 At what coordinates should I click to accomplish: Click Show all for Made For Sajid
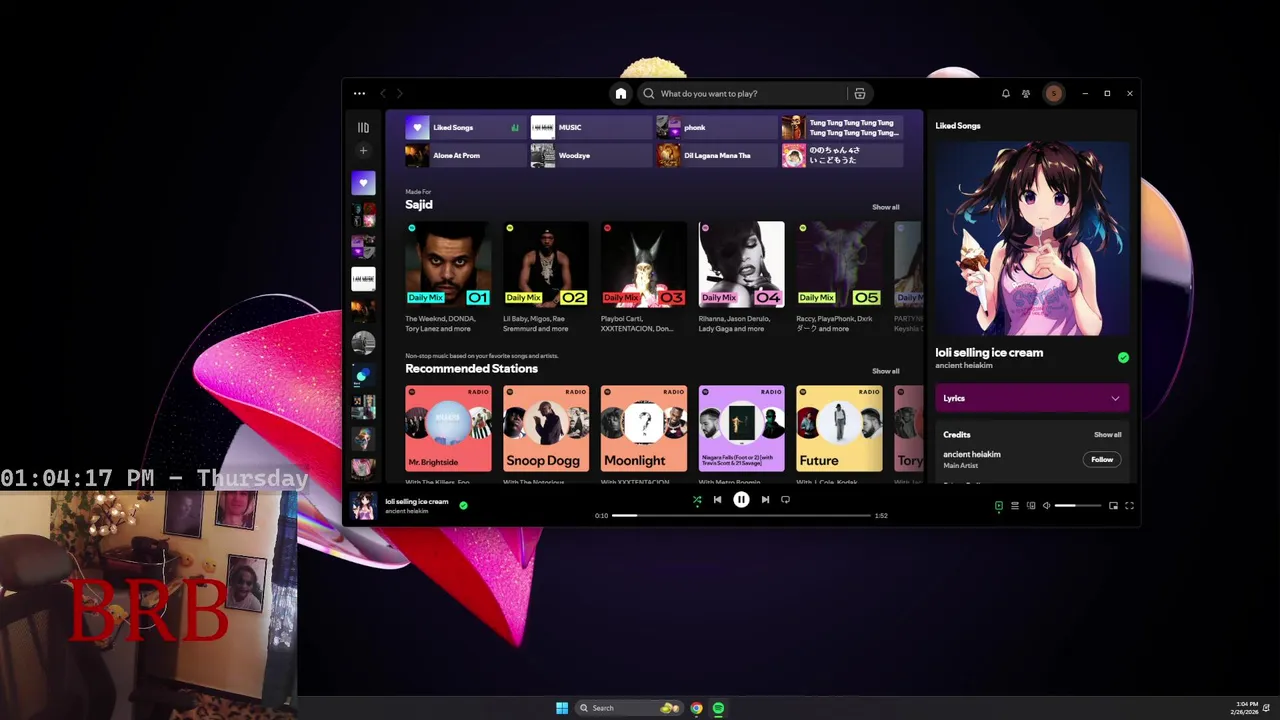885,207
